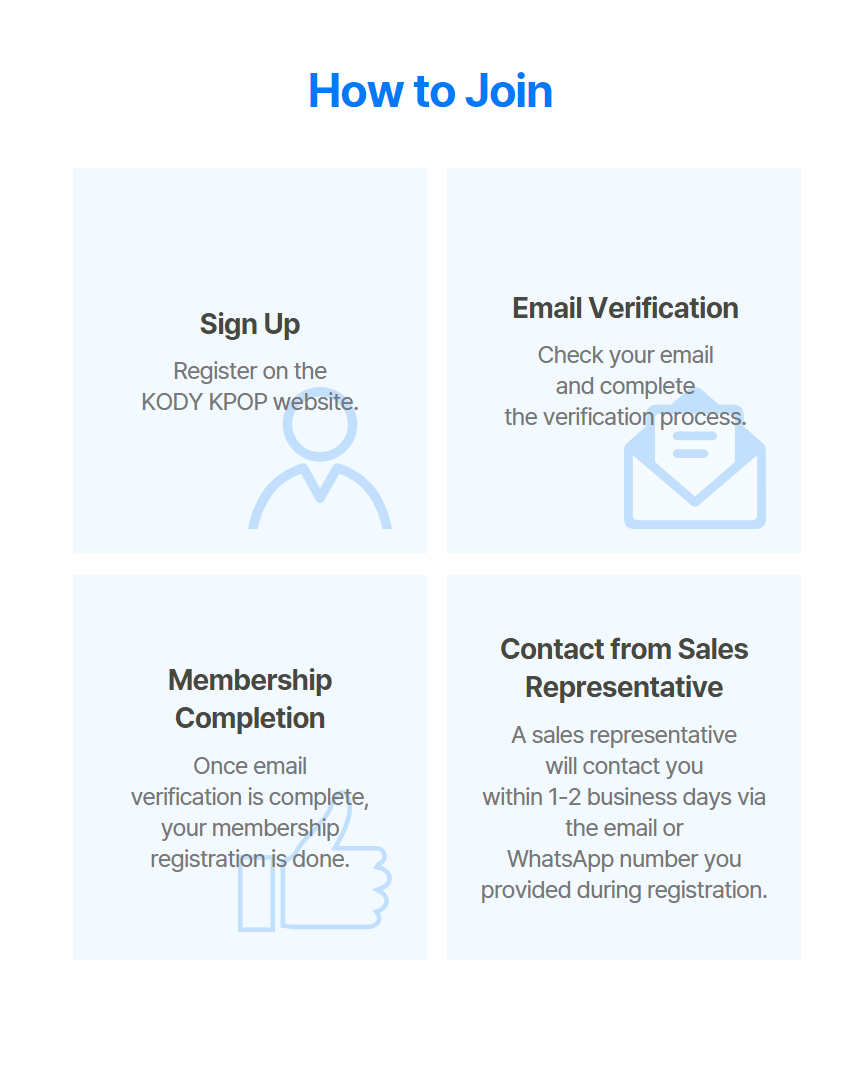Click 'KODY KPOP website.' text
The image size is (860, 1080).
point(250,402)
